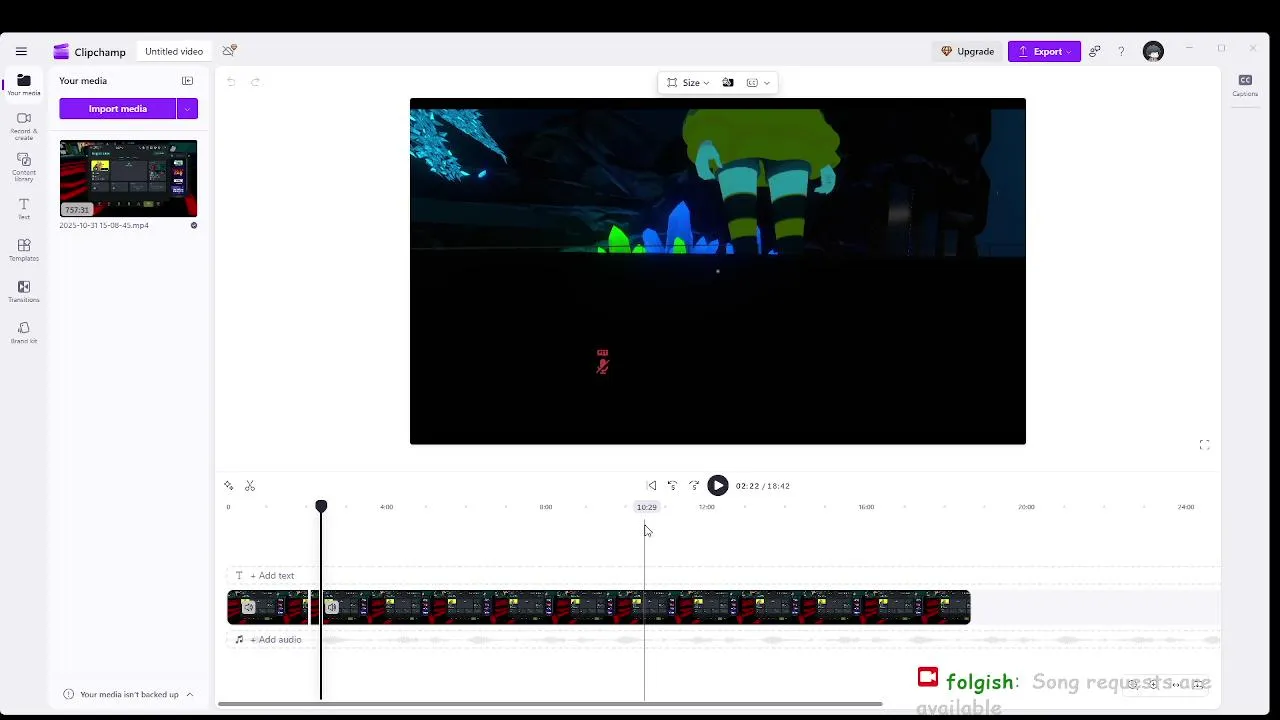Click + Add audio on the audio track

pos(275,640)
